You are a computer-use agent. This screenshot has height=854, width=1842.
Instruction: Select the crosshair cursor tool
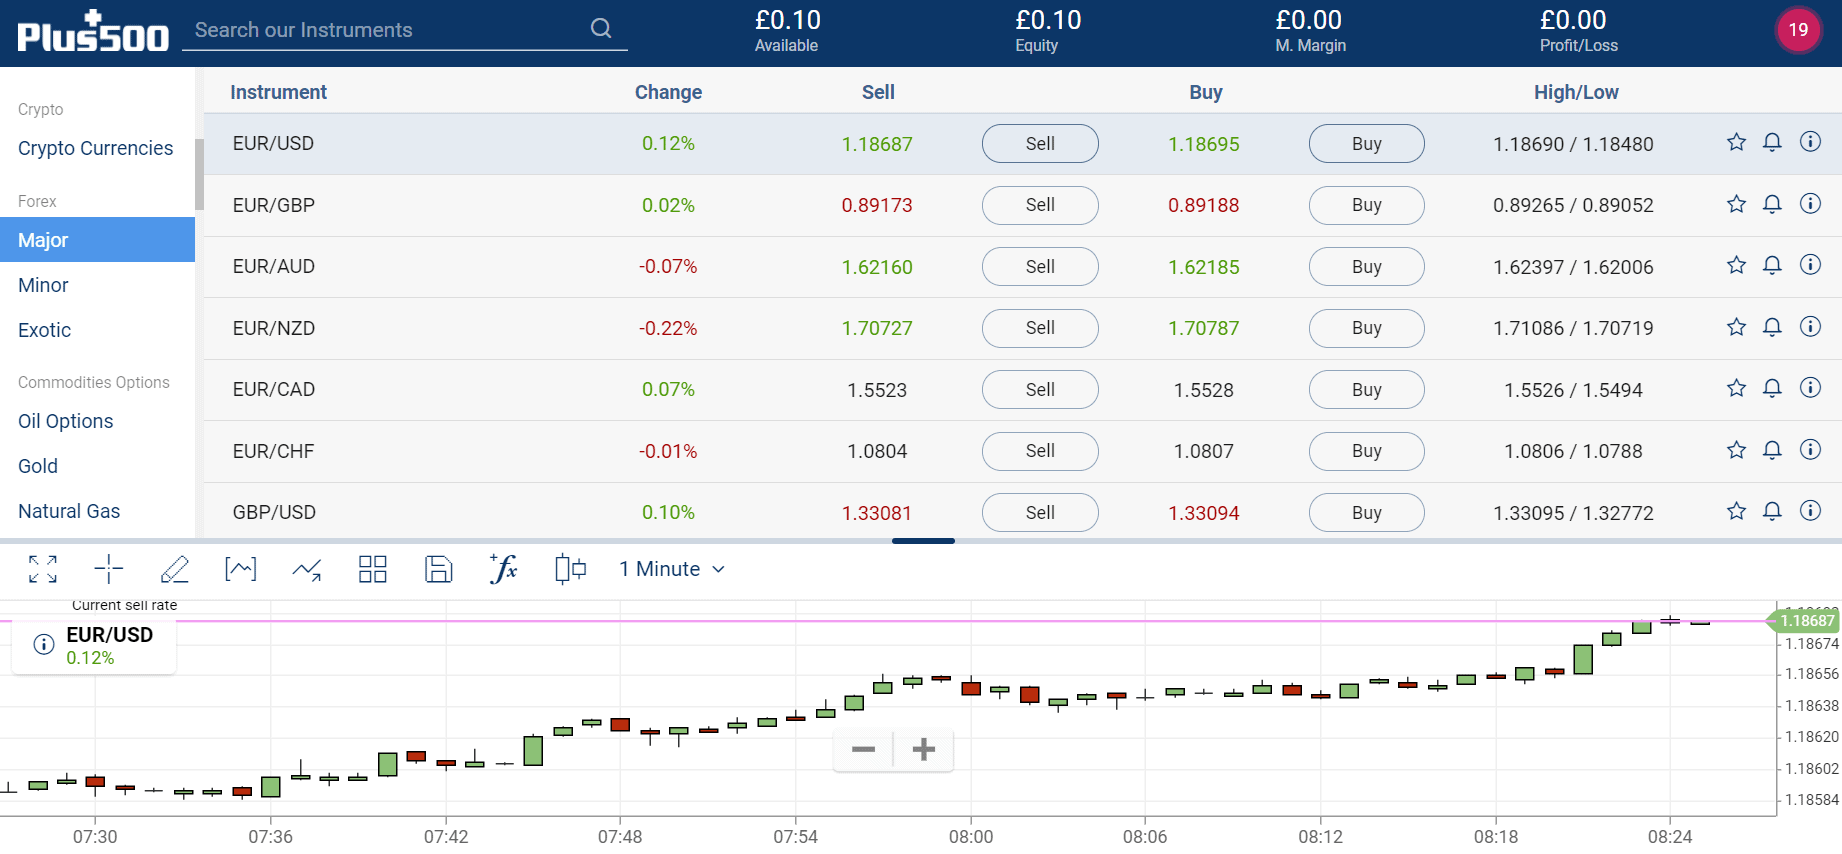[x=109, y=569]
